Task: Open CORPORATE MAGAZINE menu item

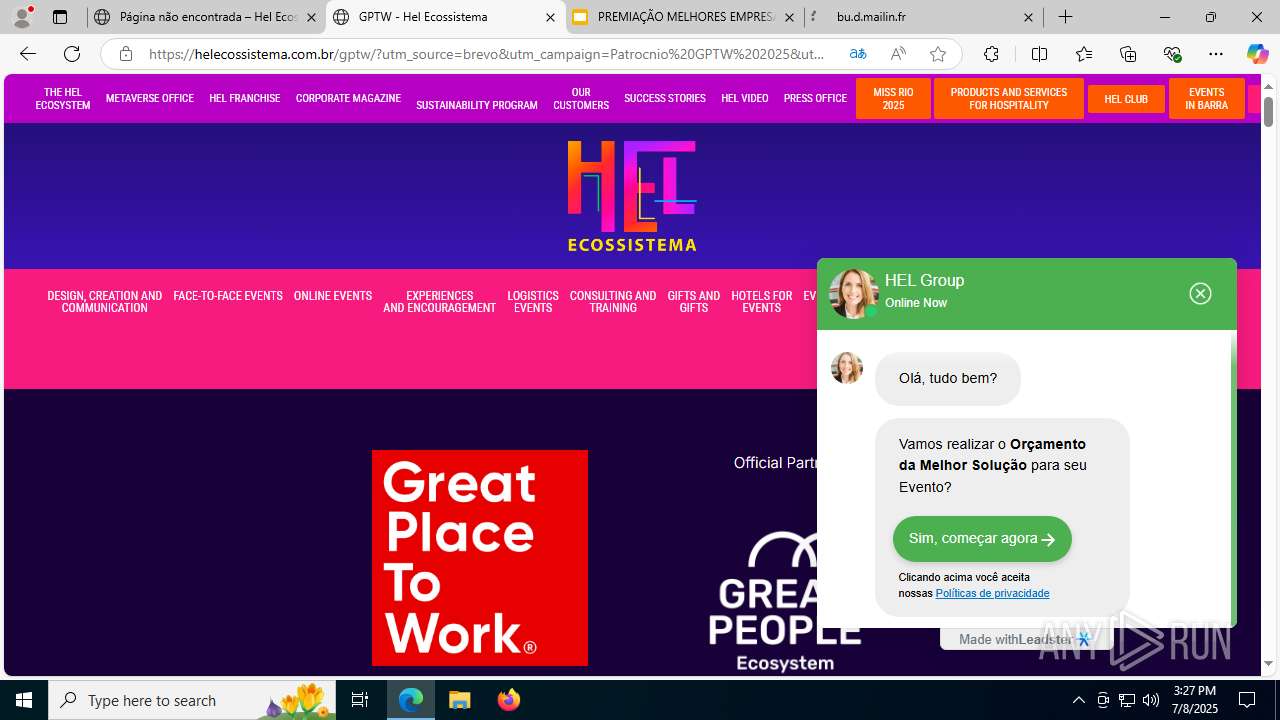Action: [348, 98]
